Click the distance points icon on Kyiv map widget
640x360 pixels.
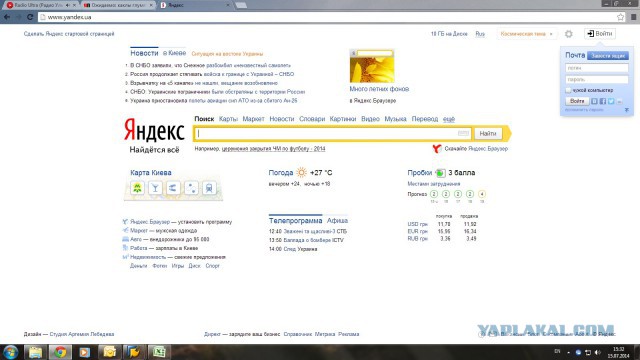(191, 188)
